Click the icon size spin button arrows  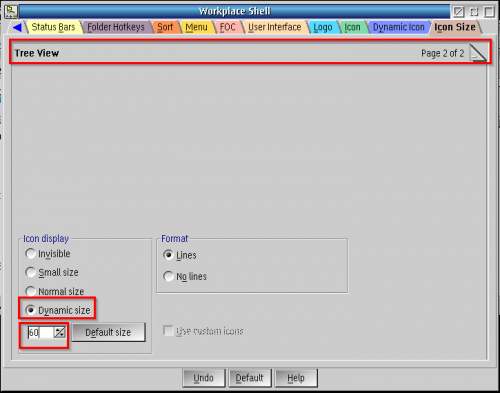(x=60, y=332)
